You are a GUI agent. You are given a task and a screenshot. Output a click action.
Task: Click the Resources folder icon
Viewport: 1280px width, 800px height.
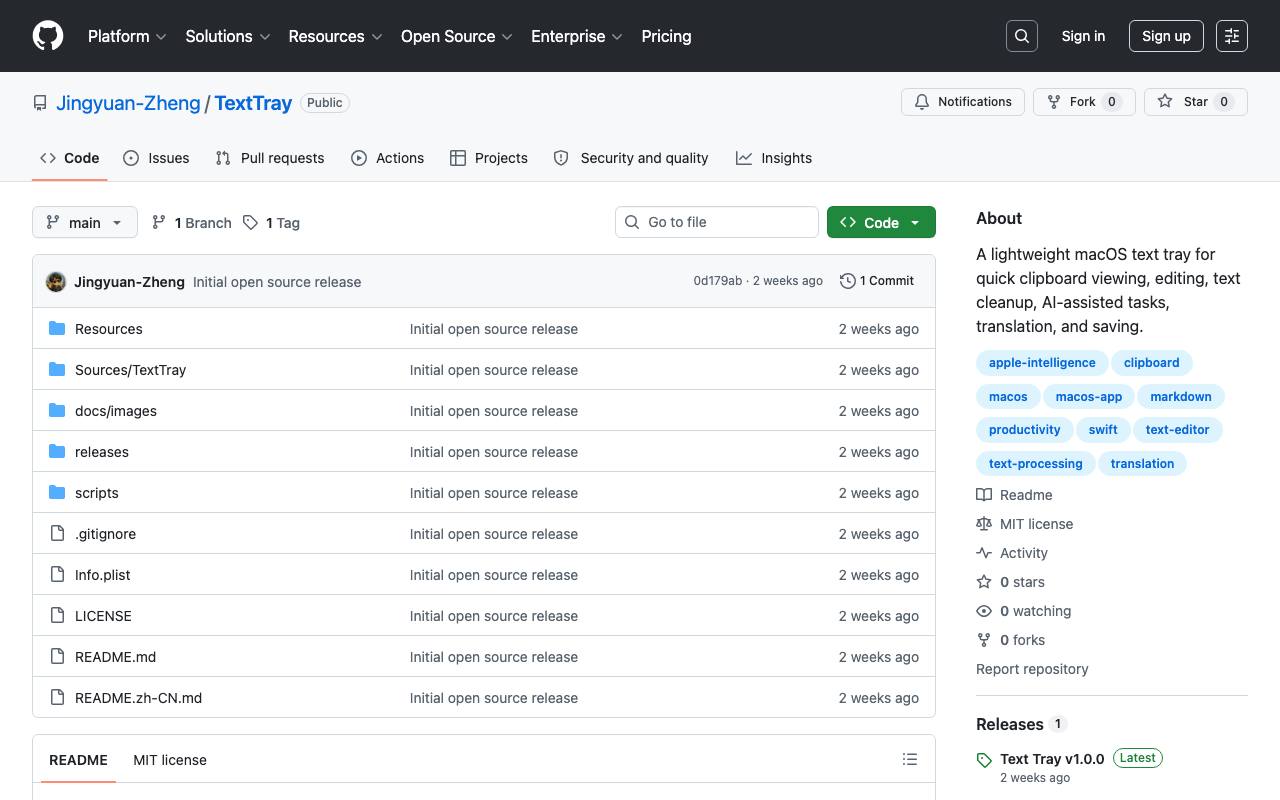coord(57,329)
